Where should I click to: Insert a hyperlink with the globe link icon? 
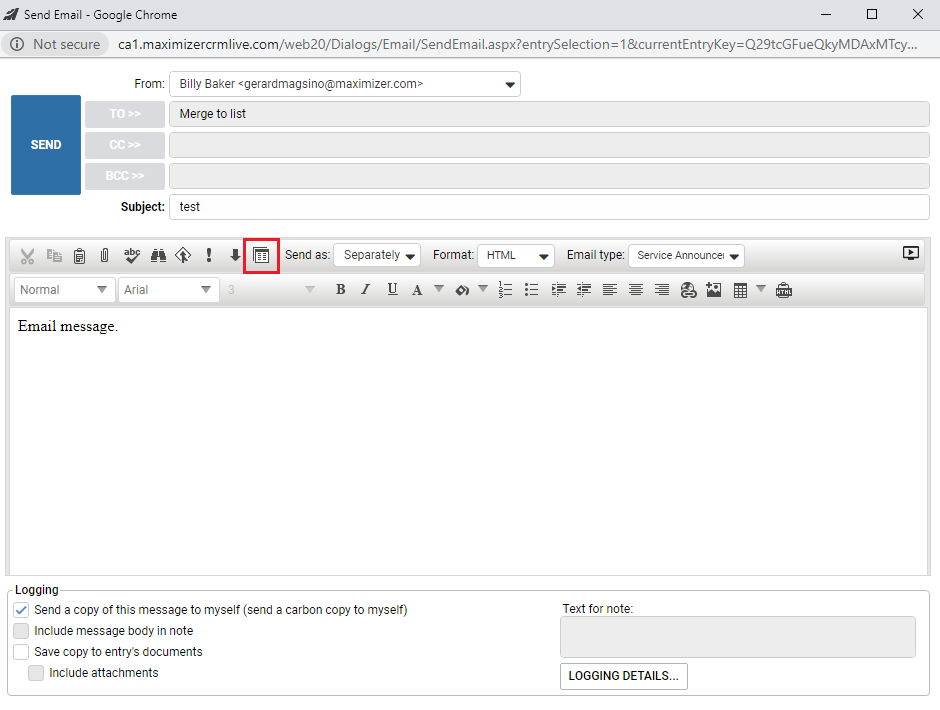[688, 290]
